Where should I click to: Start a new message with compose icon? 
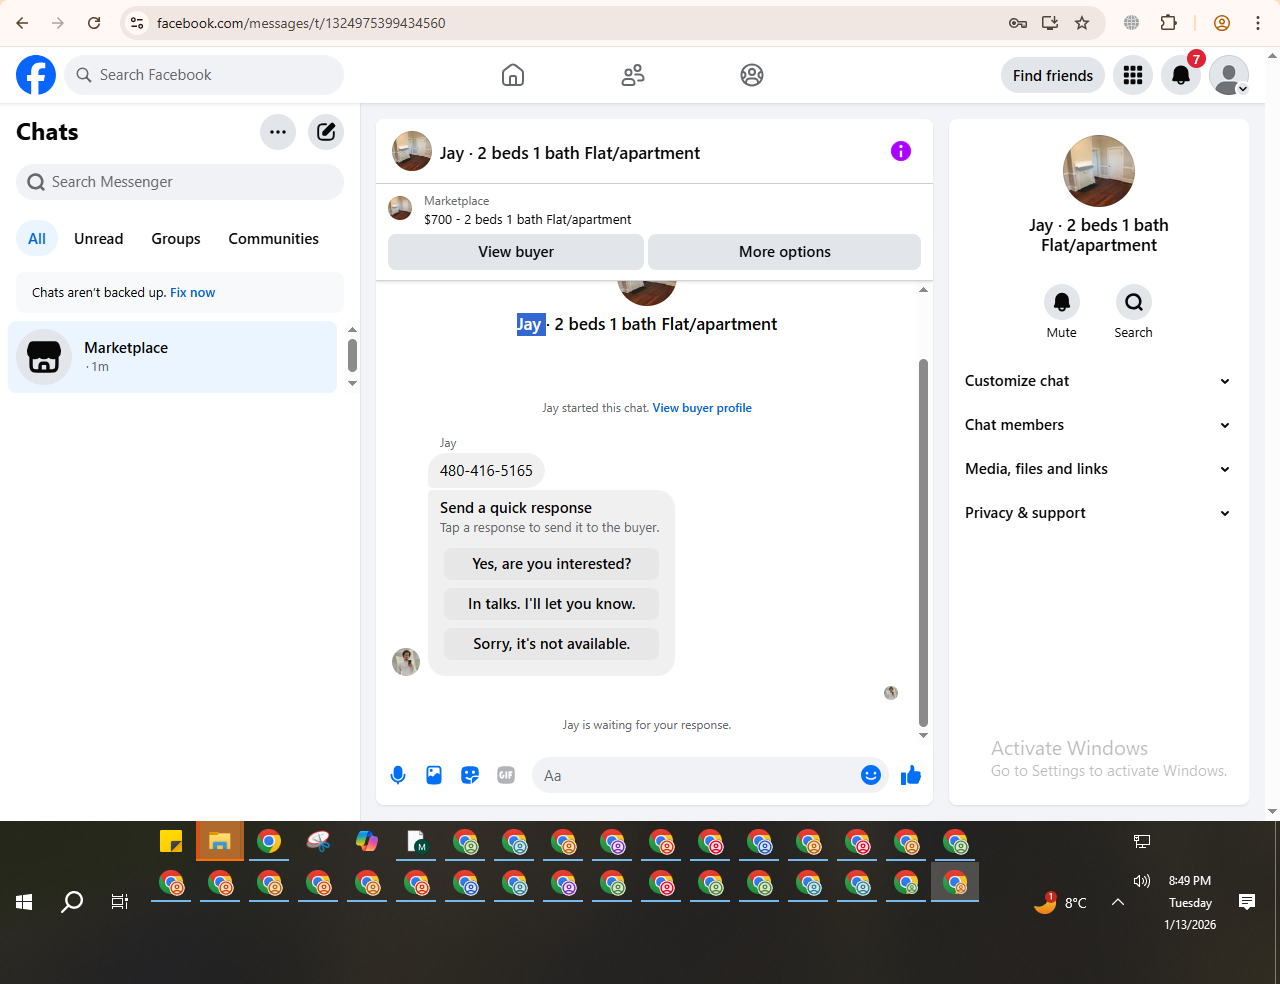point(326,132)
